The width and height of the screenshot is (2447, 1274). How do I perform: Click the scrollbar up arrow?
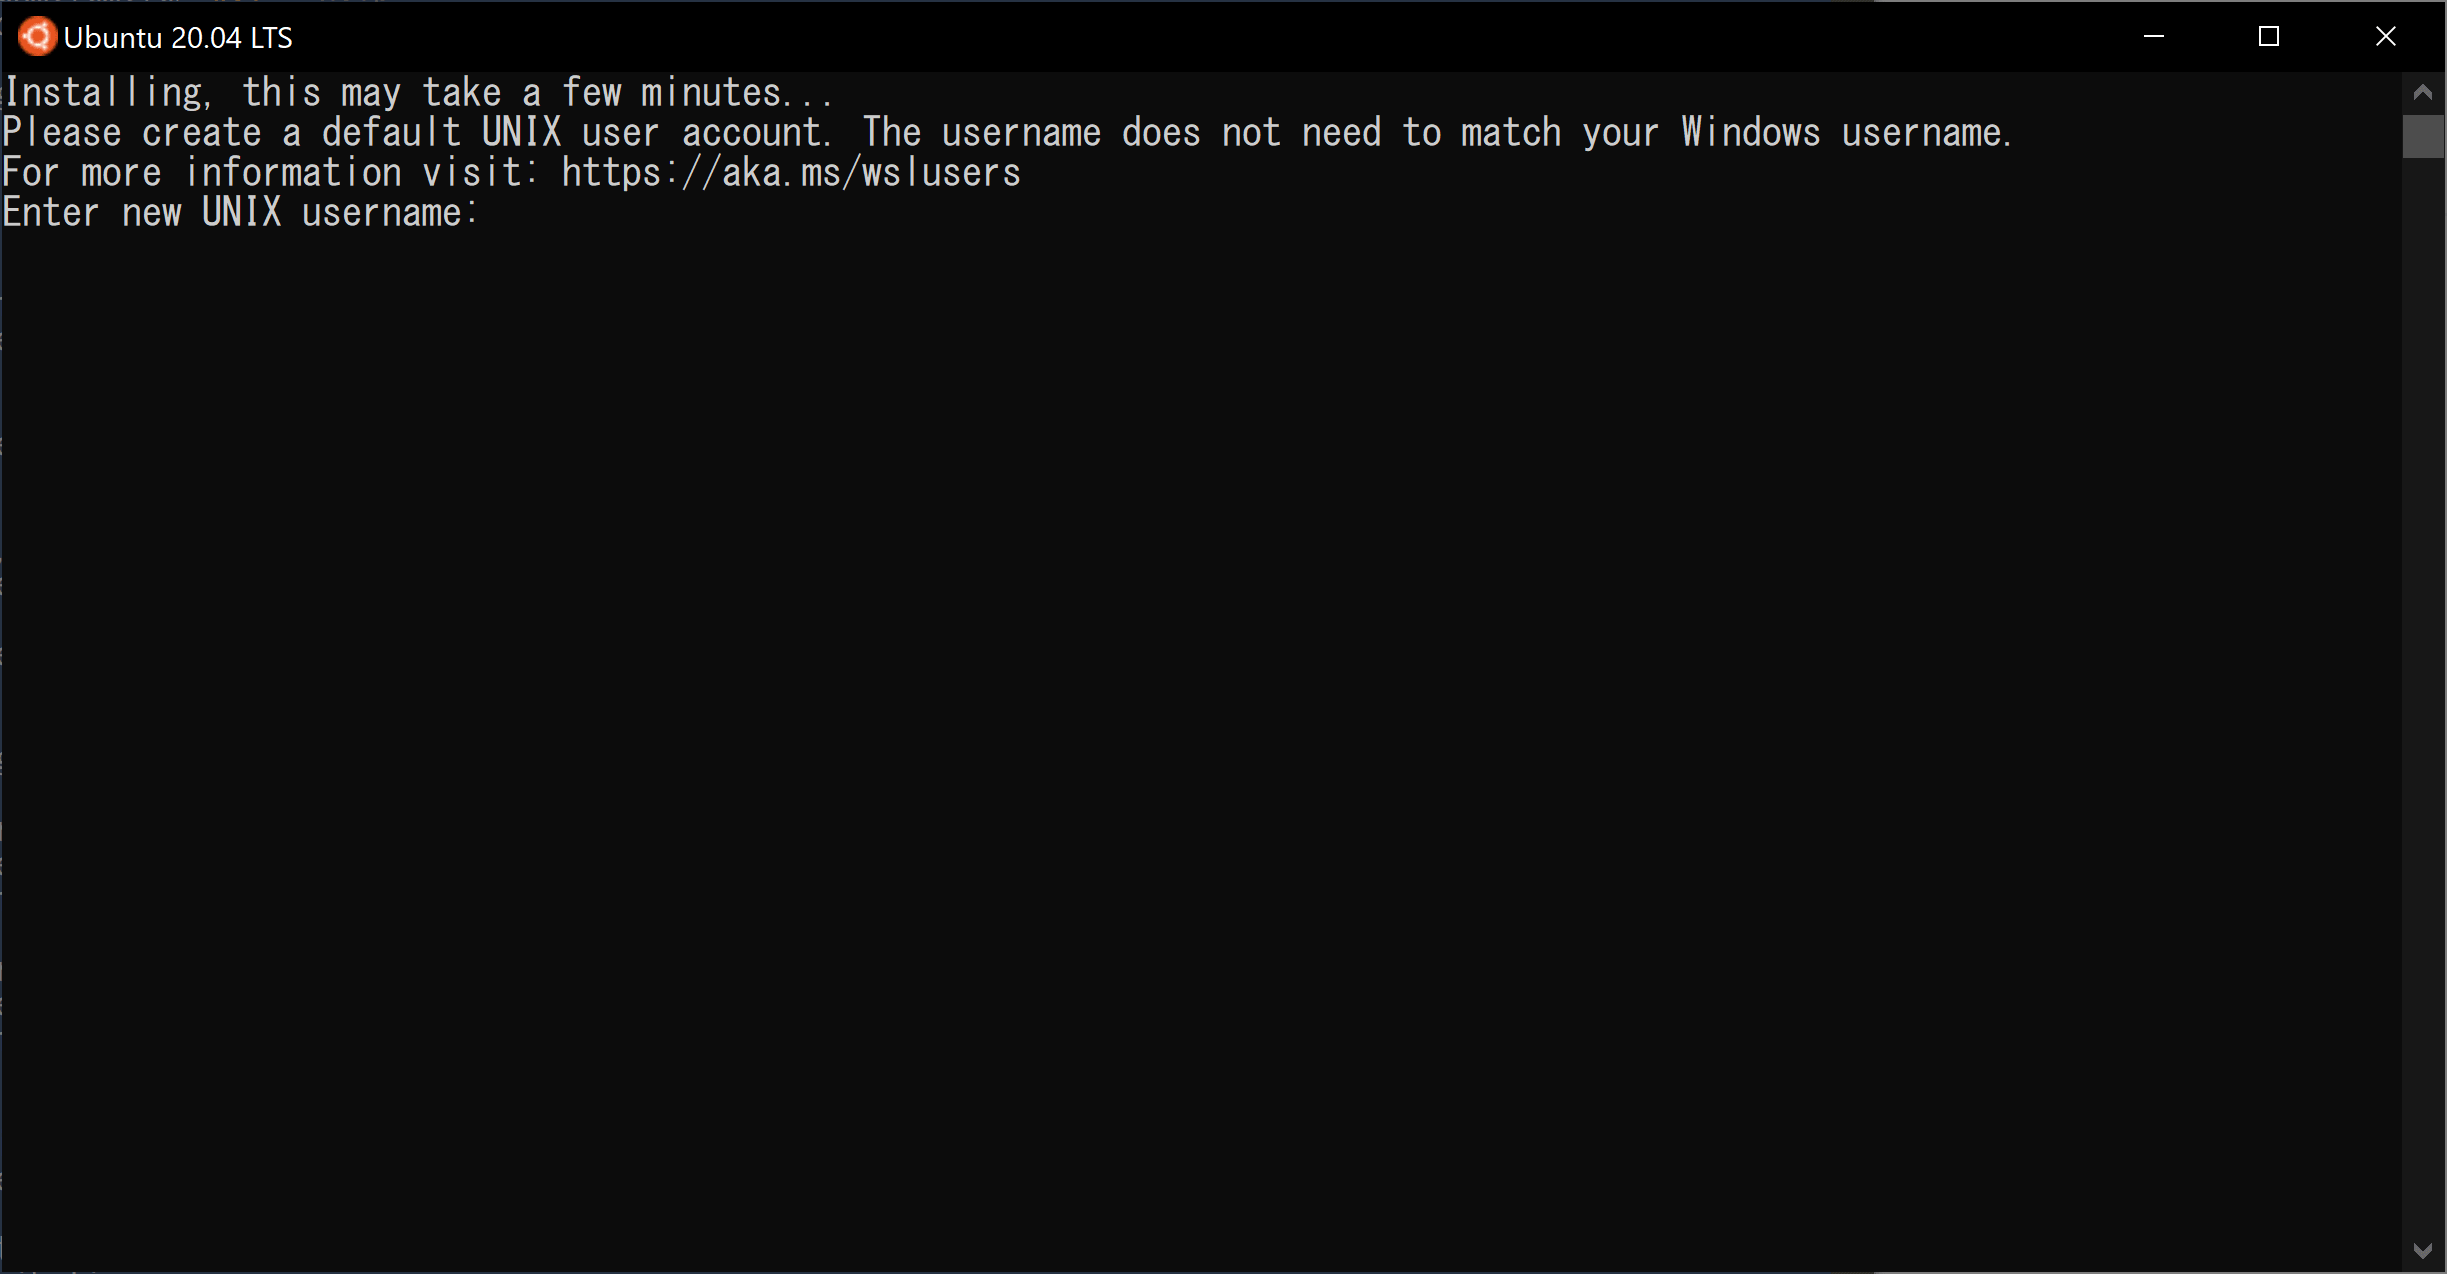pos(2423,93)
